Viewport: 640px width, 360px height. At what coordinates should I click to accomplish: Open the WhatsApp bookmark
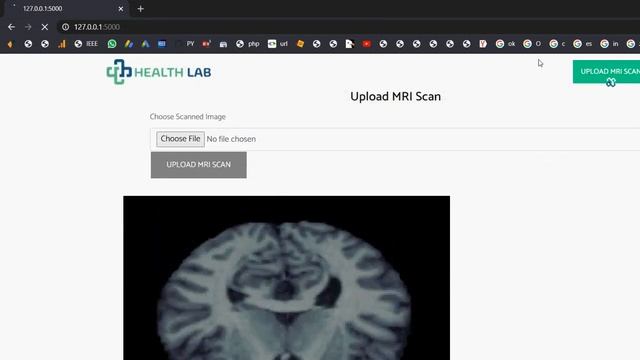point(111,44)
